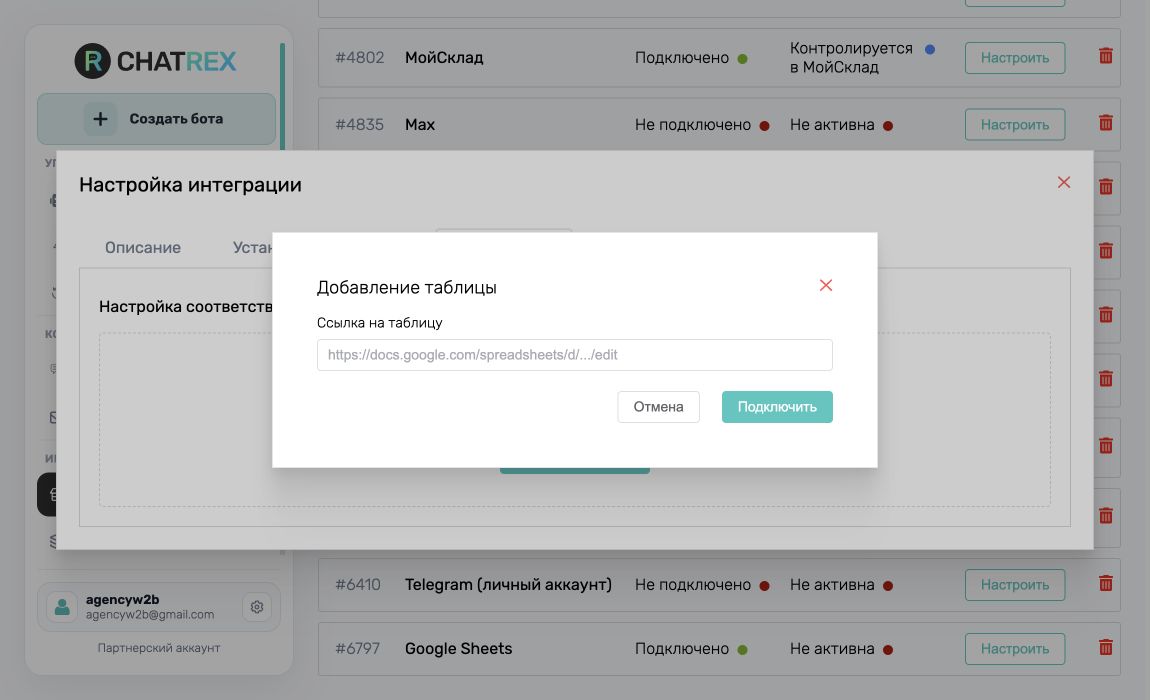
Task: Click Настроить for Telegram (личный аккаунт)
Action: (x=1014, y=585)
